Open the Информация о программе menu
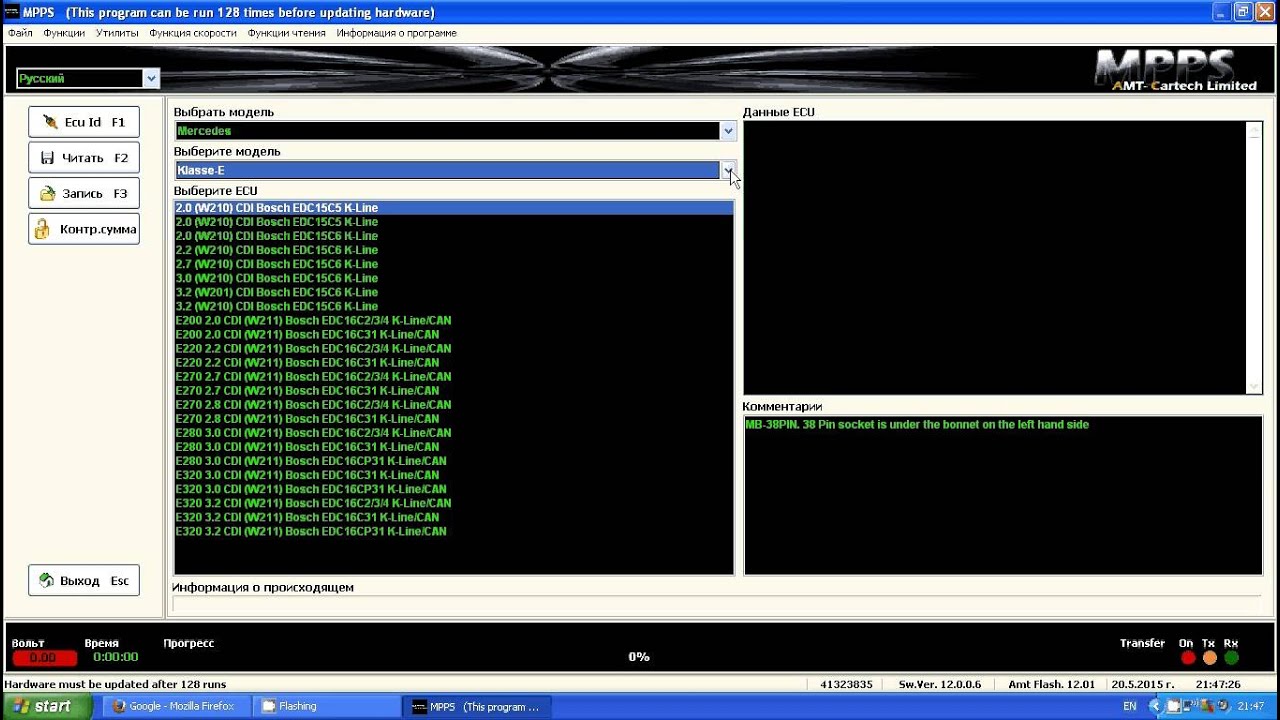This screenshot has height=720, width=1280. click(x=396, y=33)
